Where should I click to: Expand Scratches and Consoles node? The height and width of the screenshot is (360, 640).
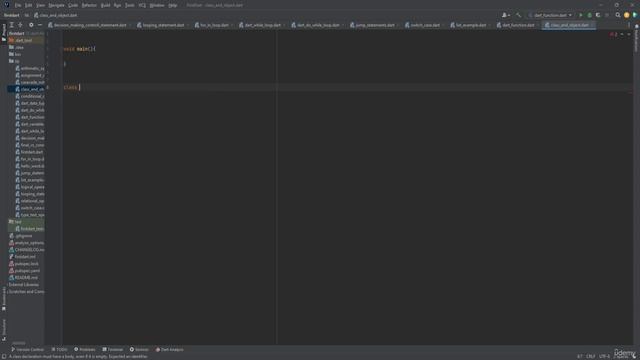click(26, 291)
